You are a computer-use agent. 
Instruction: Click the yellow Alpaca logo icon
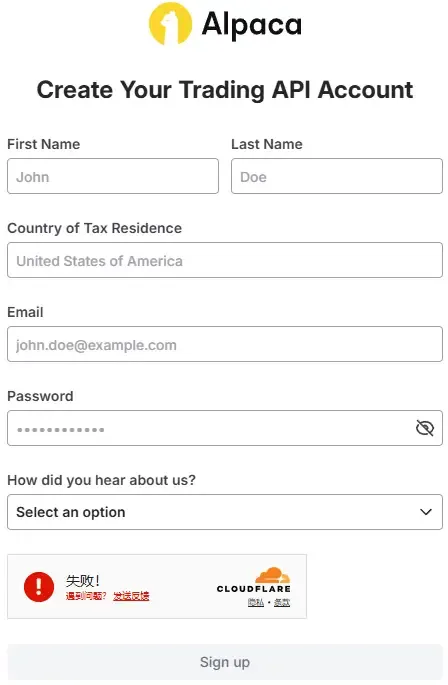[170, 23]
